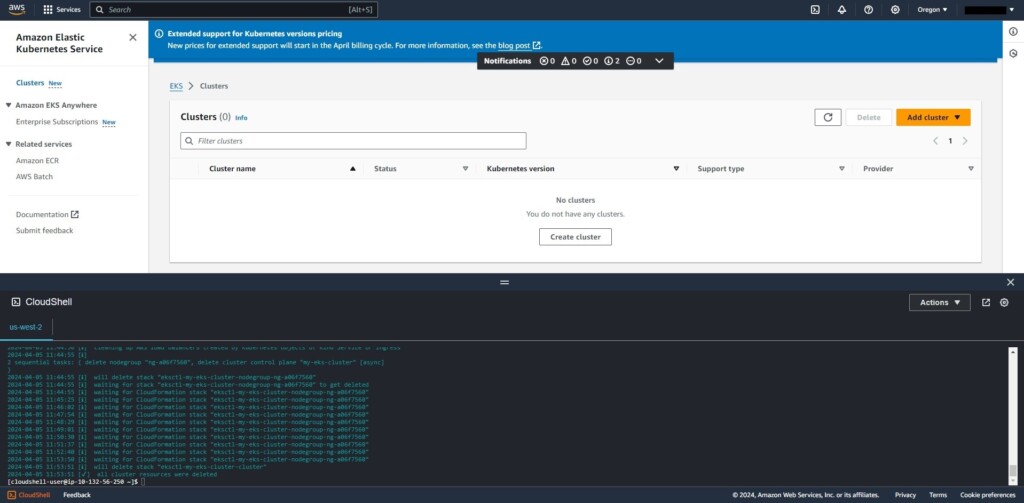Go to next page of clusters
1024x503 pixels.
(x=965, y=141)
